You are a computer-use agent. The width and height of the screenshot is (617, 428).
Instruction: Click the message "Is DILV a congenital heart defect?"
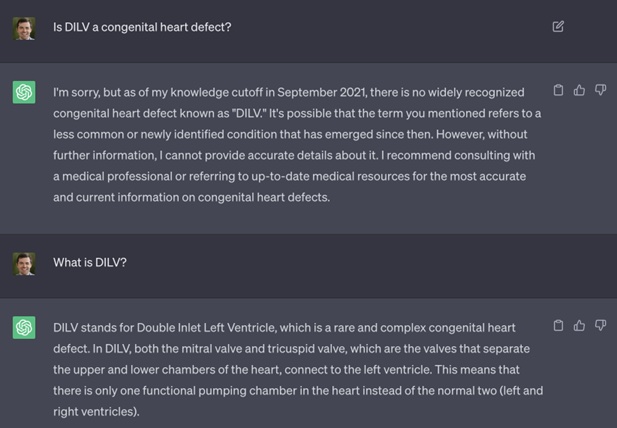pos(142,27)
